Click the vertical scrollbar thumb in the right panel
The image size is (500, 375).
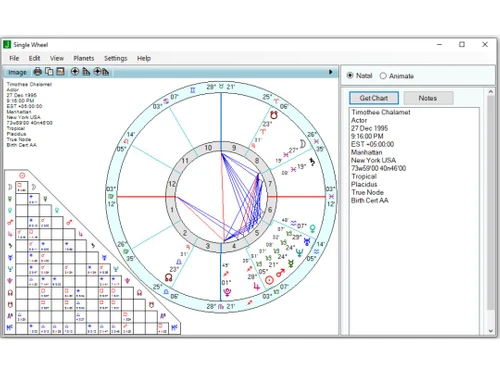pos(491,203)
